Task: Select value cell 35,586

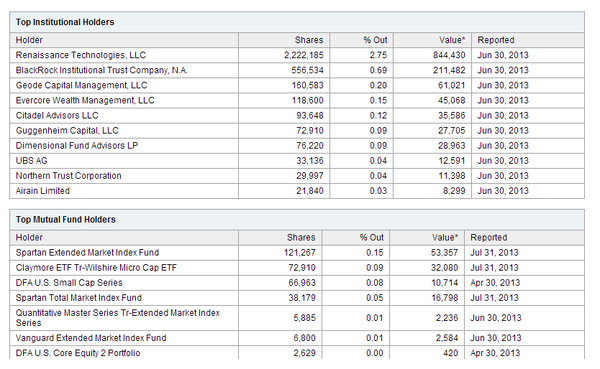Action: point(452,116)
